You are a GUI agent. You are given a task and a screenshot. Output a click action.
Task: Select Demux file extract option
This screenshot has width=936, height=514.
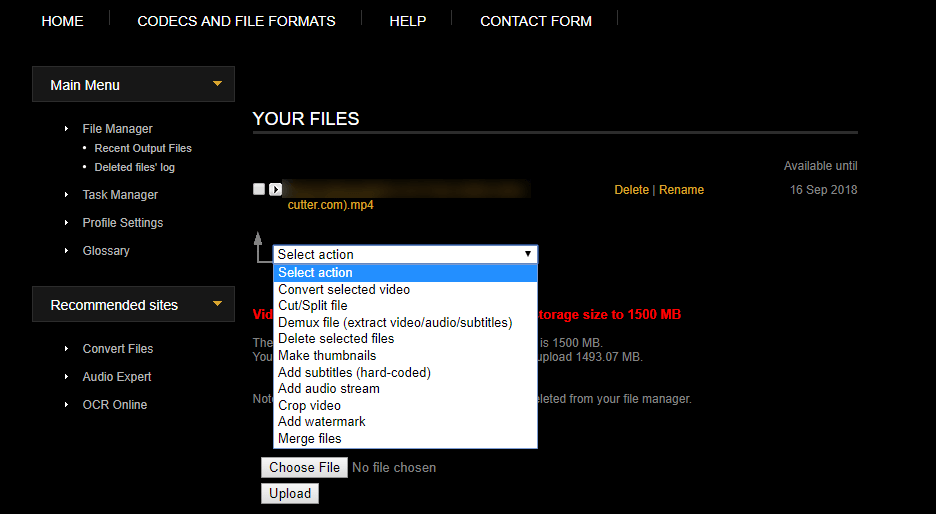395,322
